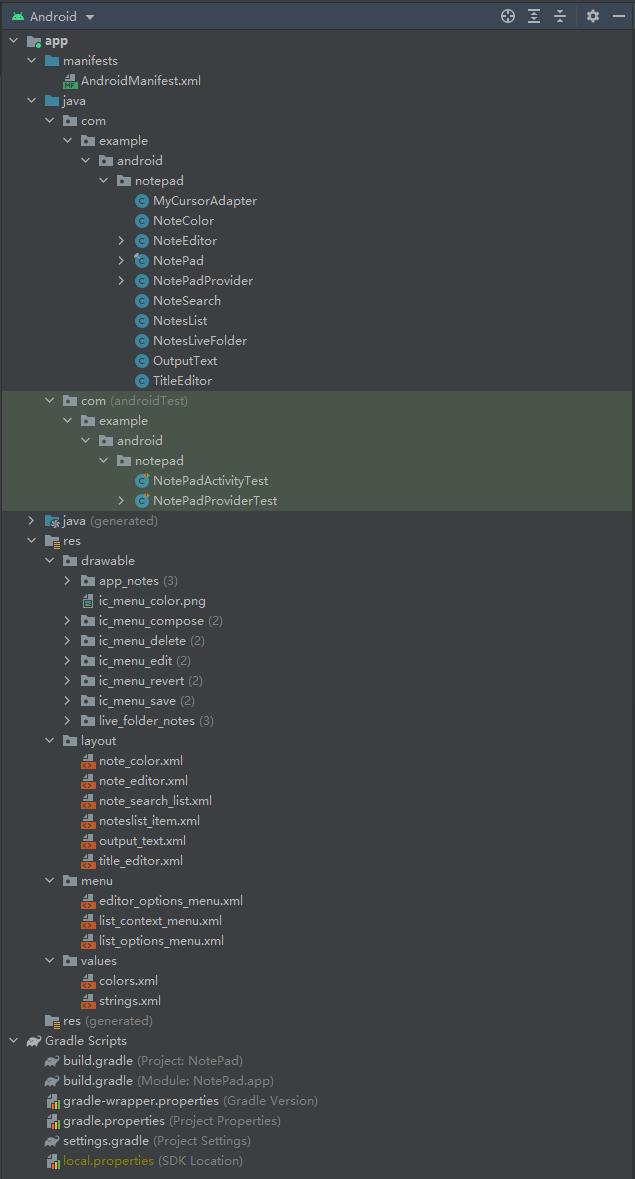635x1179 pixels.
Task: Click the layout file icon beside note_color.xml
Action: point(88,760)
